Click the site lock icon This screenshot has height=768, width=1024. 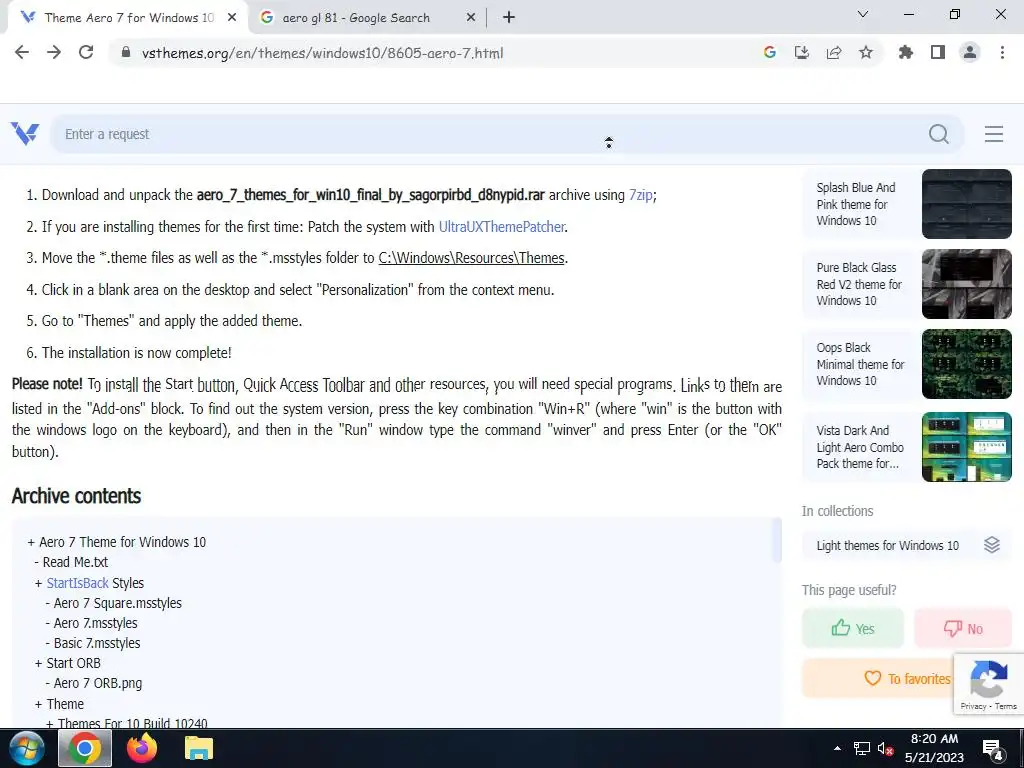[x=126, y=52]
